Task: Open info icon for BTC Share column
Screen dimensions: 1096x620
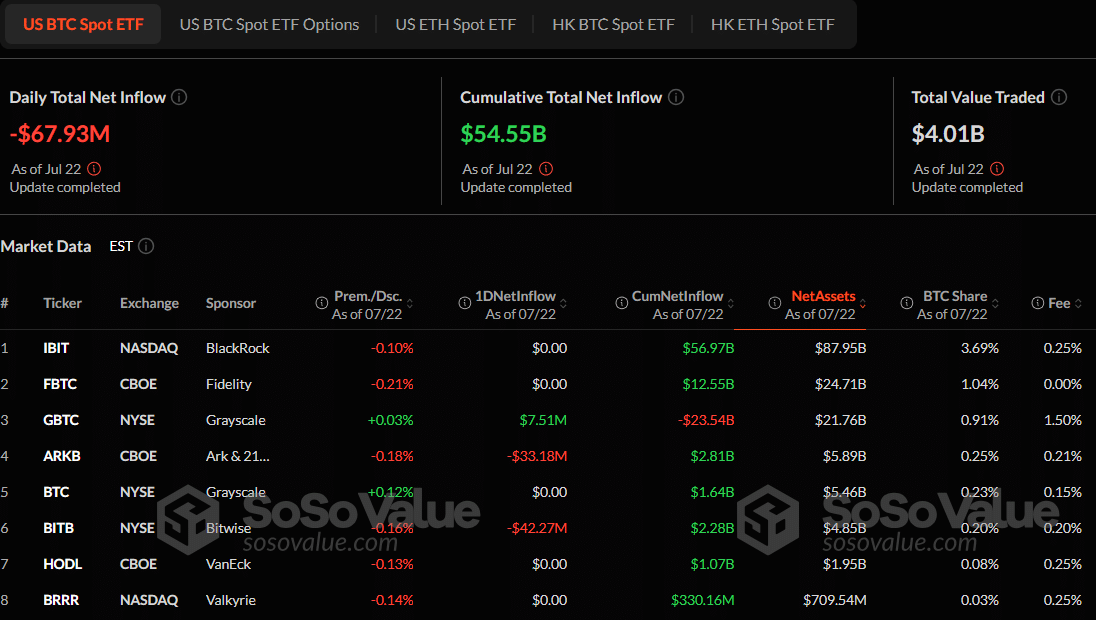Action: (x=907, y=303)
